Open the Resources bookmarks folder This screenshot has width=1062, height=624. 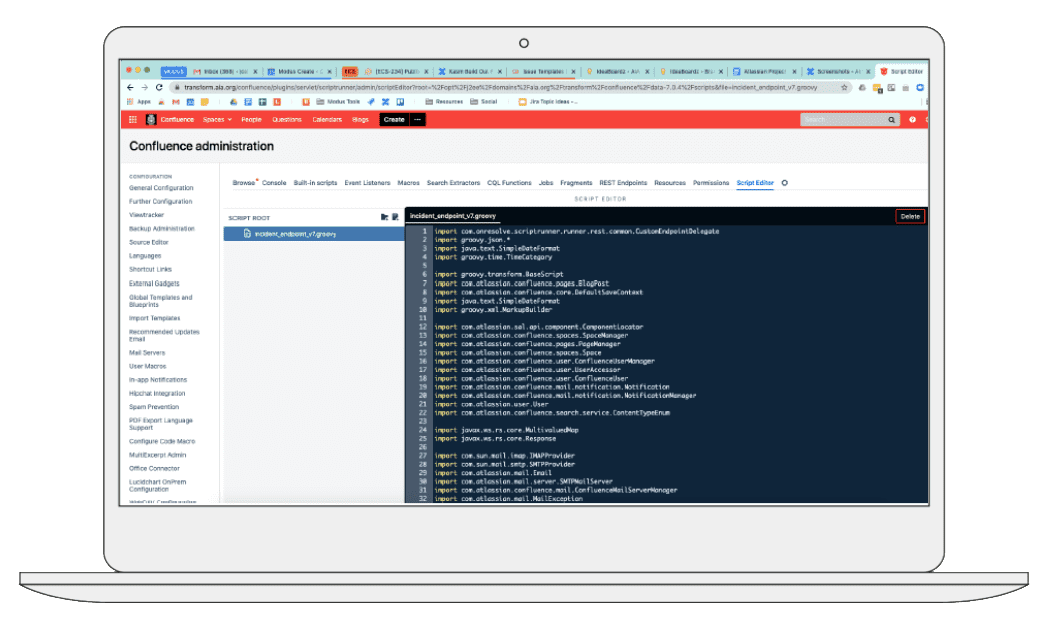pos(444,102)
